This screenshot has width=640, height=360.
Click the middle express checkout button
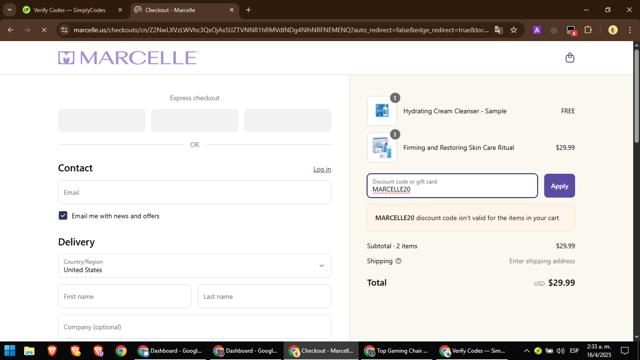(x=195, y=120)
